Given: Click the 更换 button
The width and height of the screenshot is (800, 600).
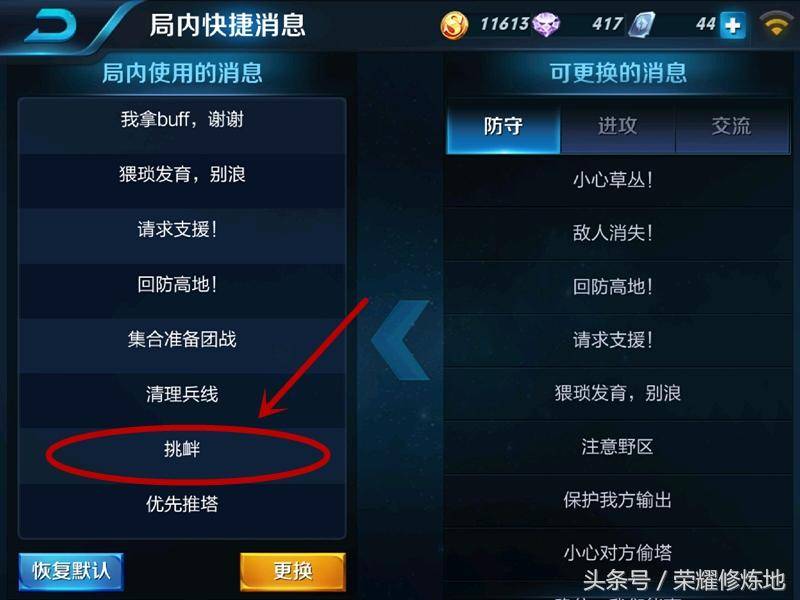Looking at the screenshot, I should (293, 571).
